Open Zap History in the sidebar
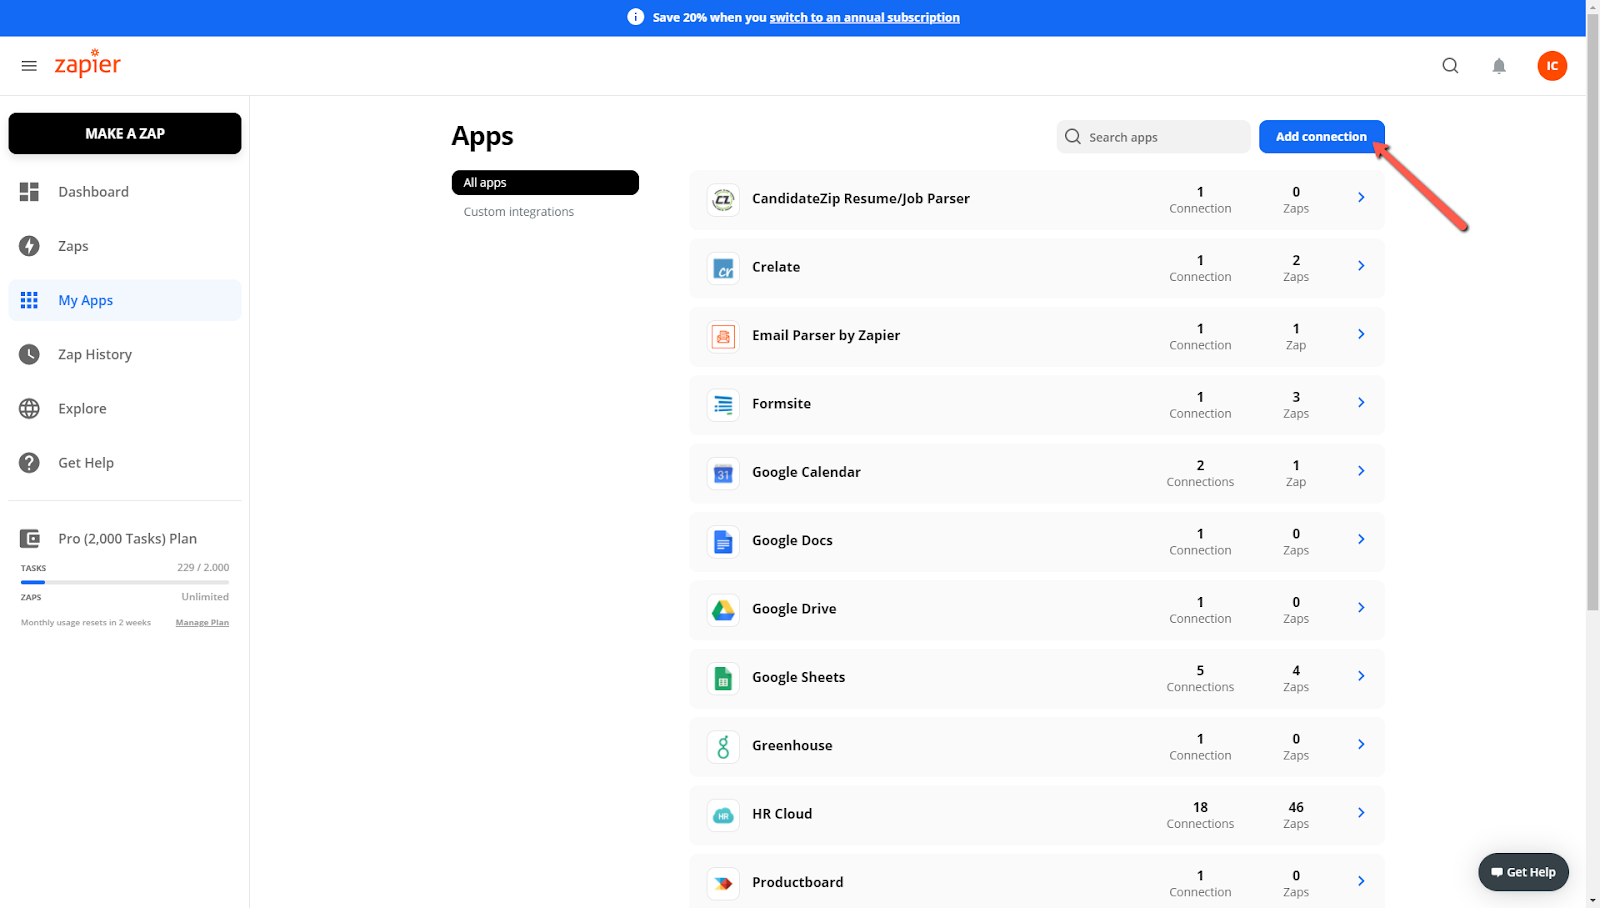 (125, 354)
